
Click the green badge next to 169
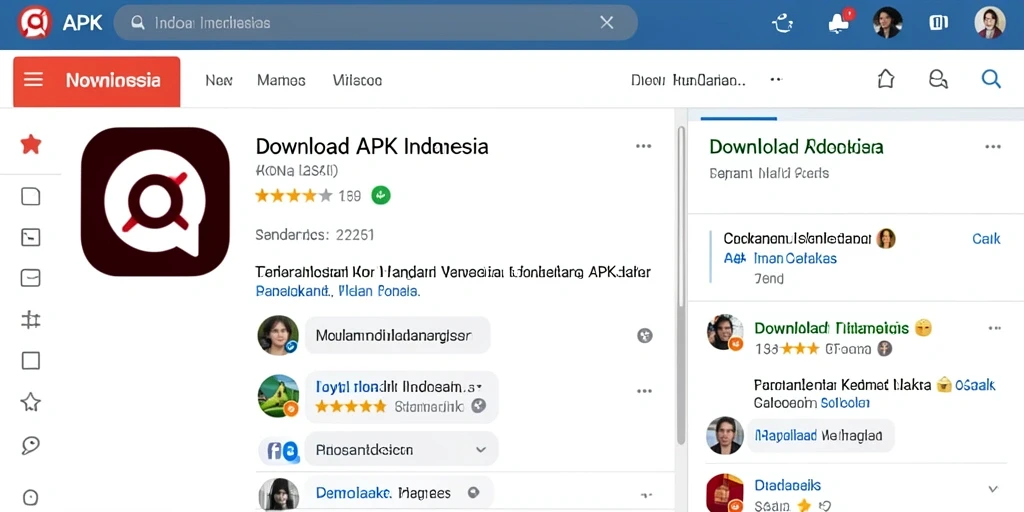click(381, 195)
